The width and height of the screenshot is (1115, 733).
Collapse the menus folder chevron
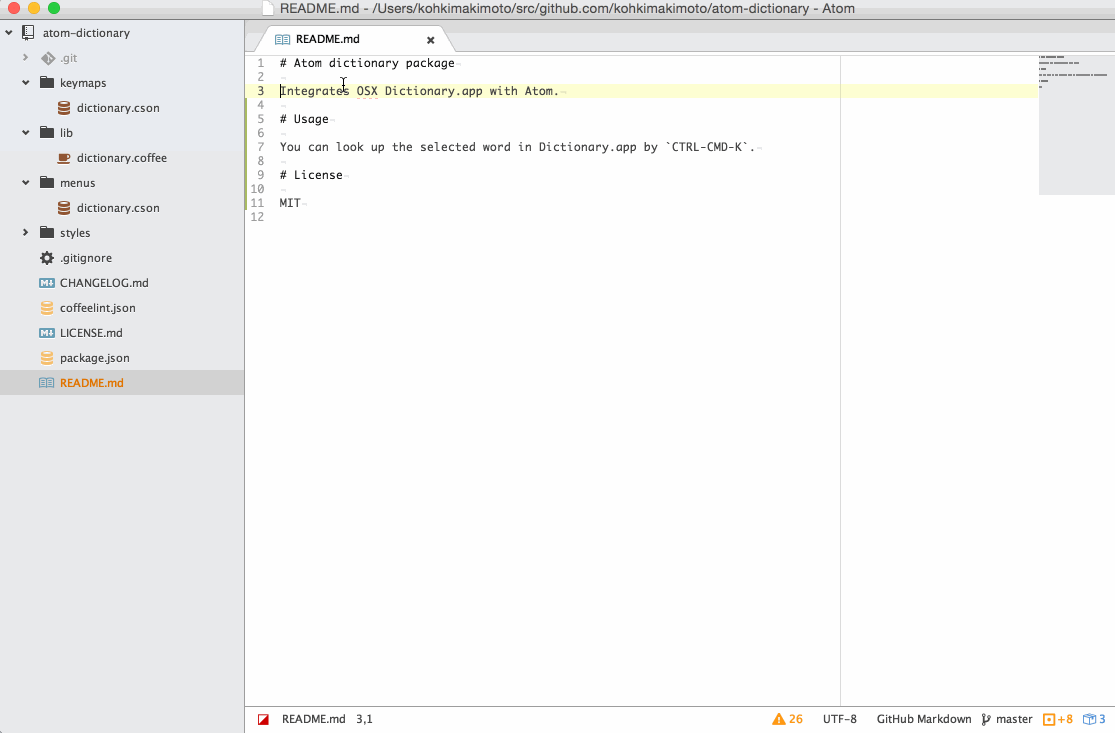pos(26,183)
